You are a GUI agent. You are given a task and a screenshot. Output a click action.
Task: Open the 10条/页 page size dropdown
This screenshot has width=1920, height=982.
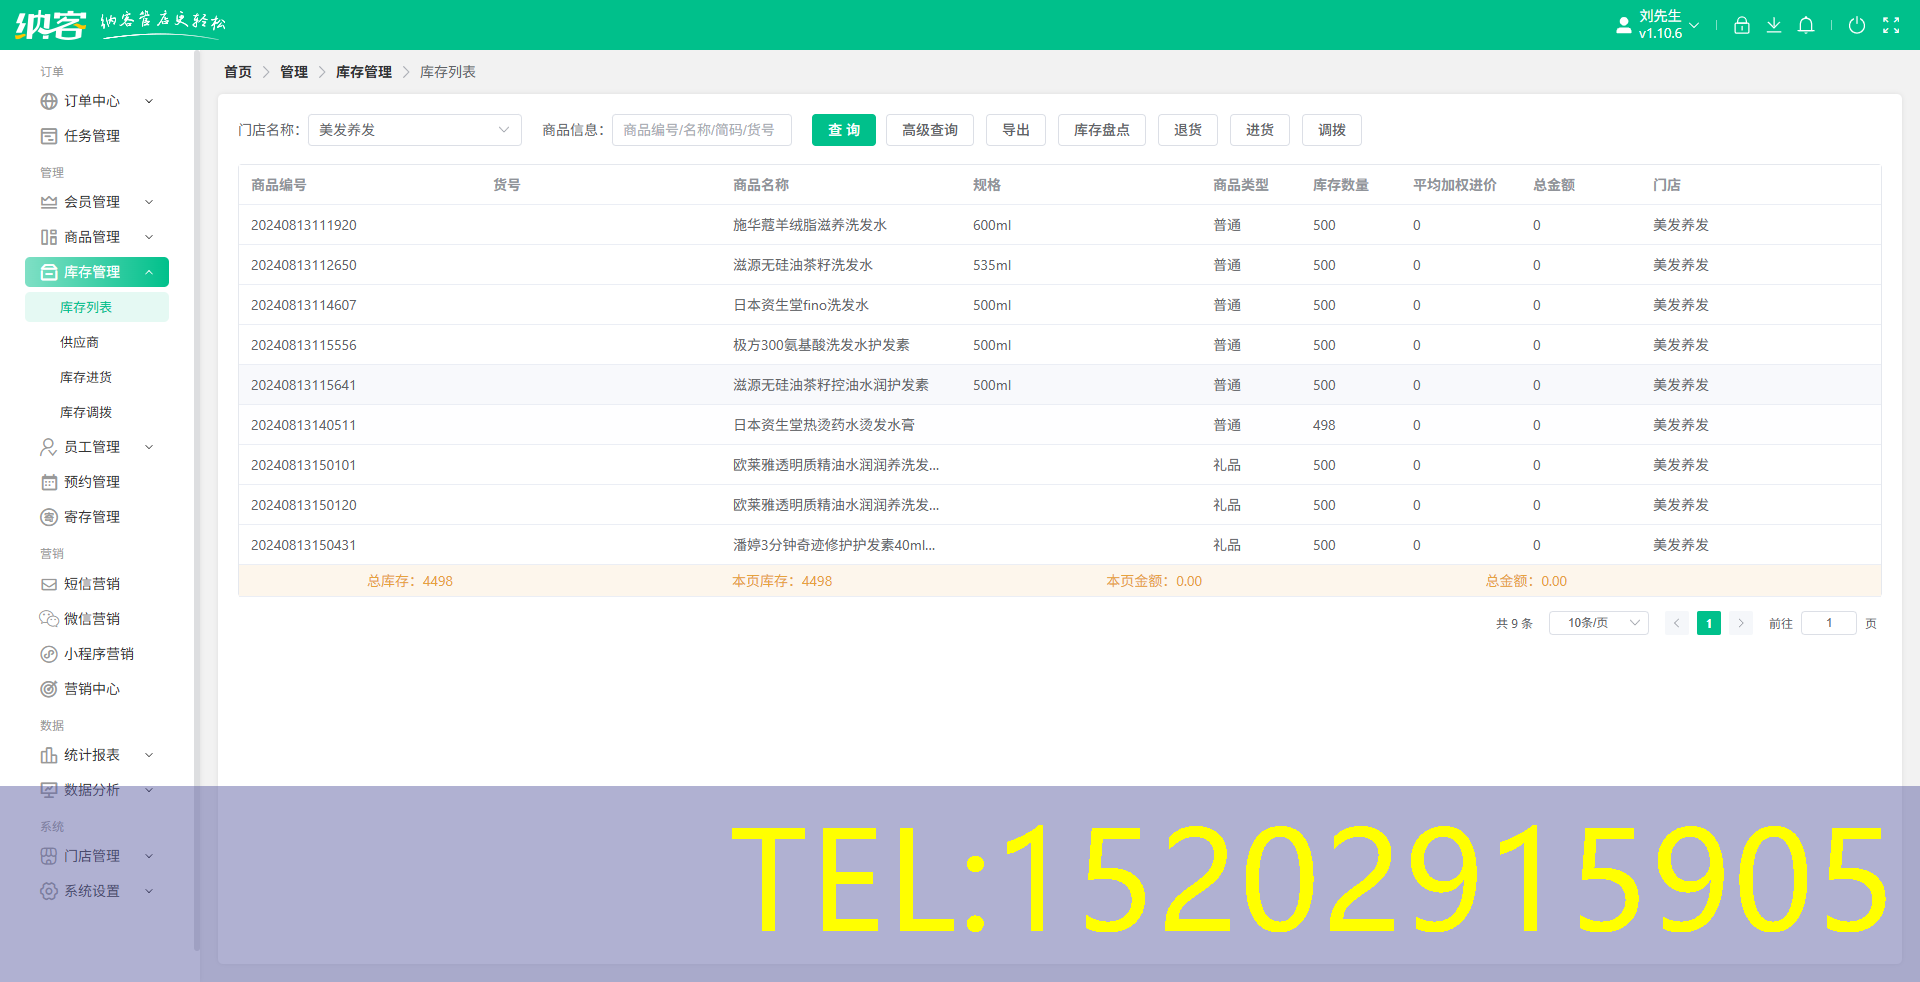click(1598, 623)
